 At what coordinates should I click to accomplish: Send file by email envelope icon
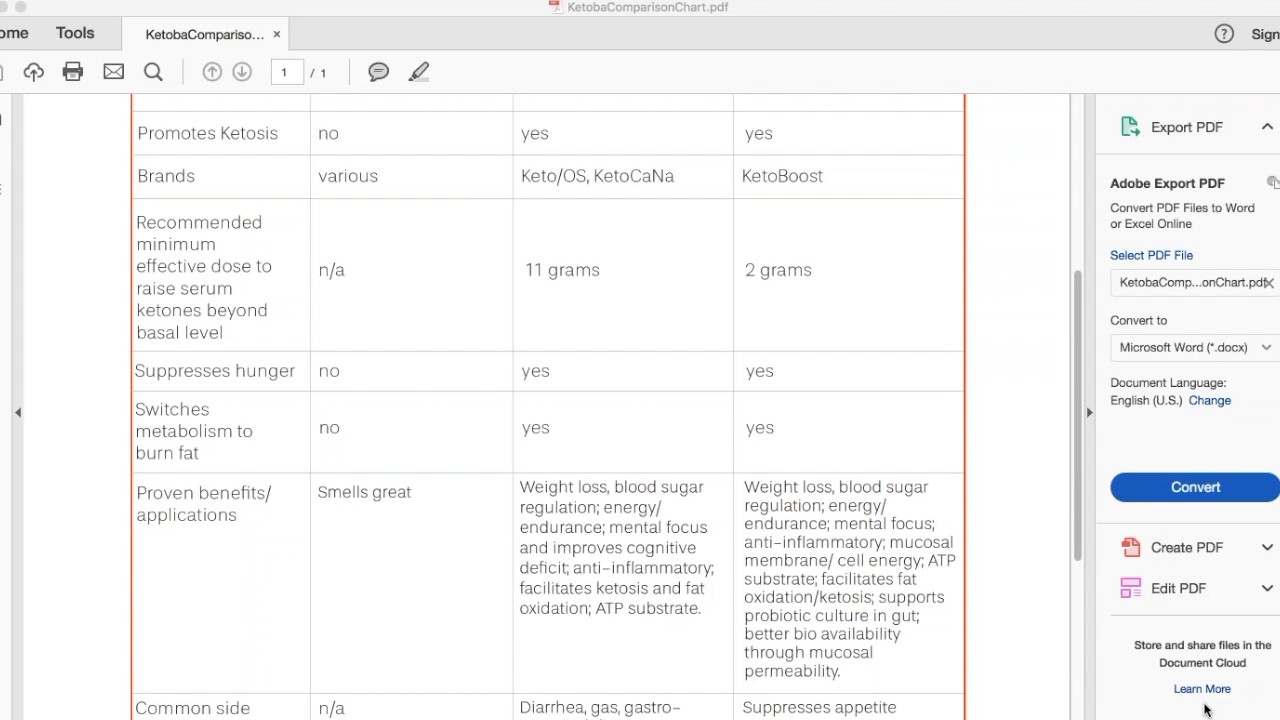(x=114, y=72)
